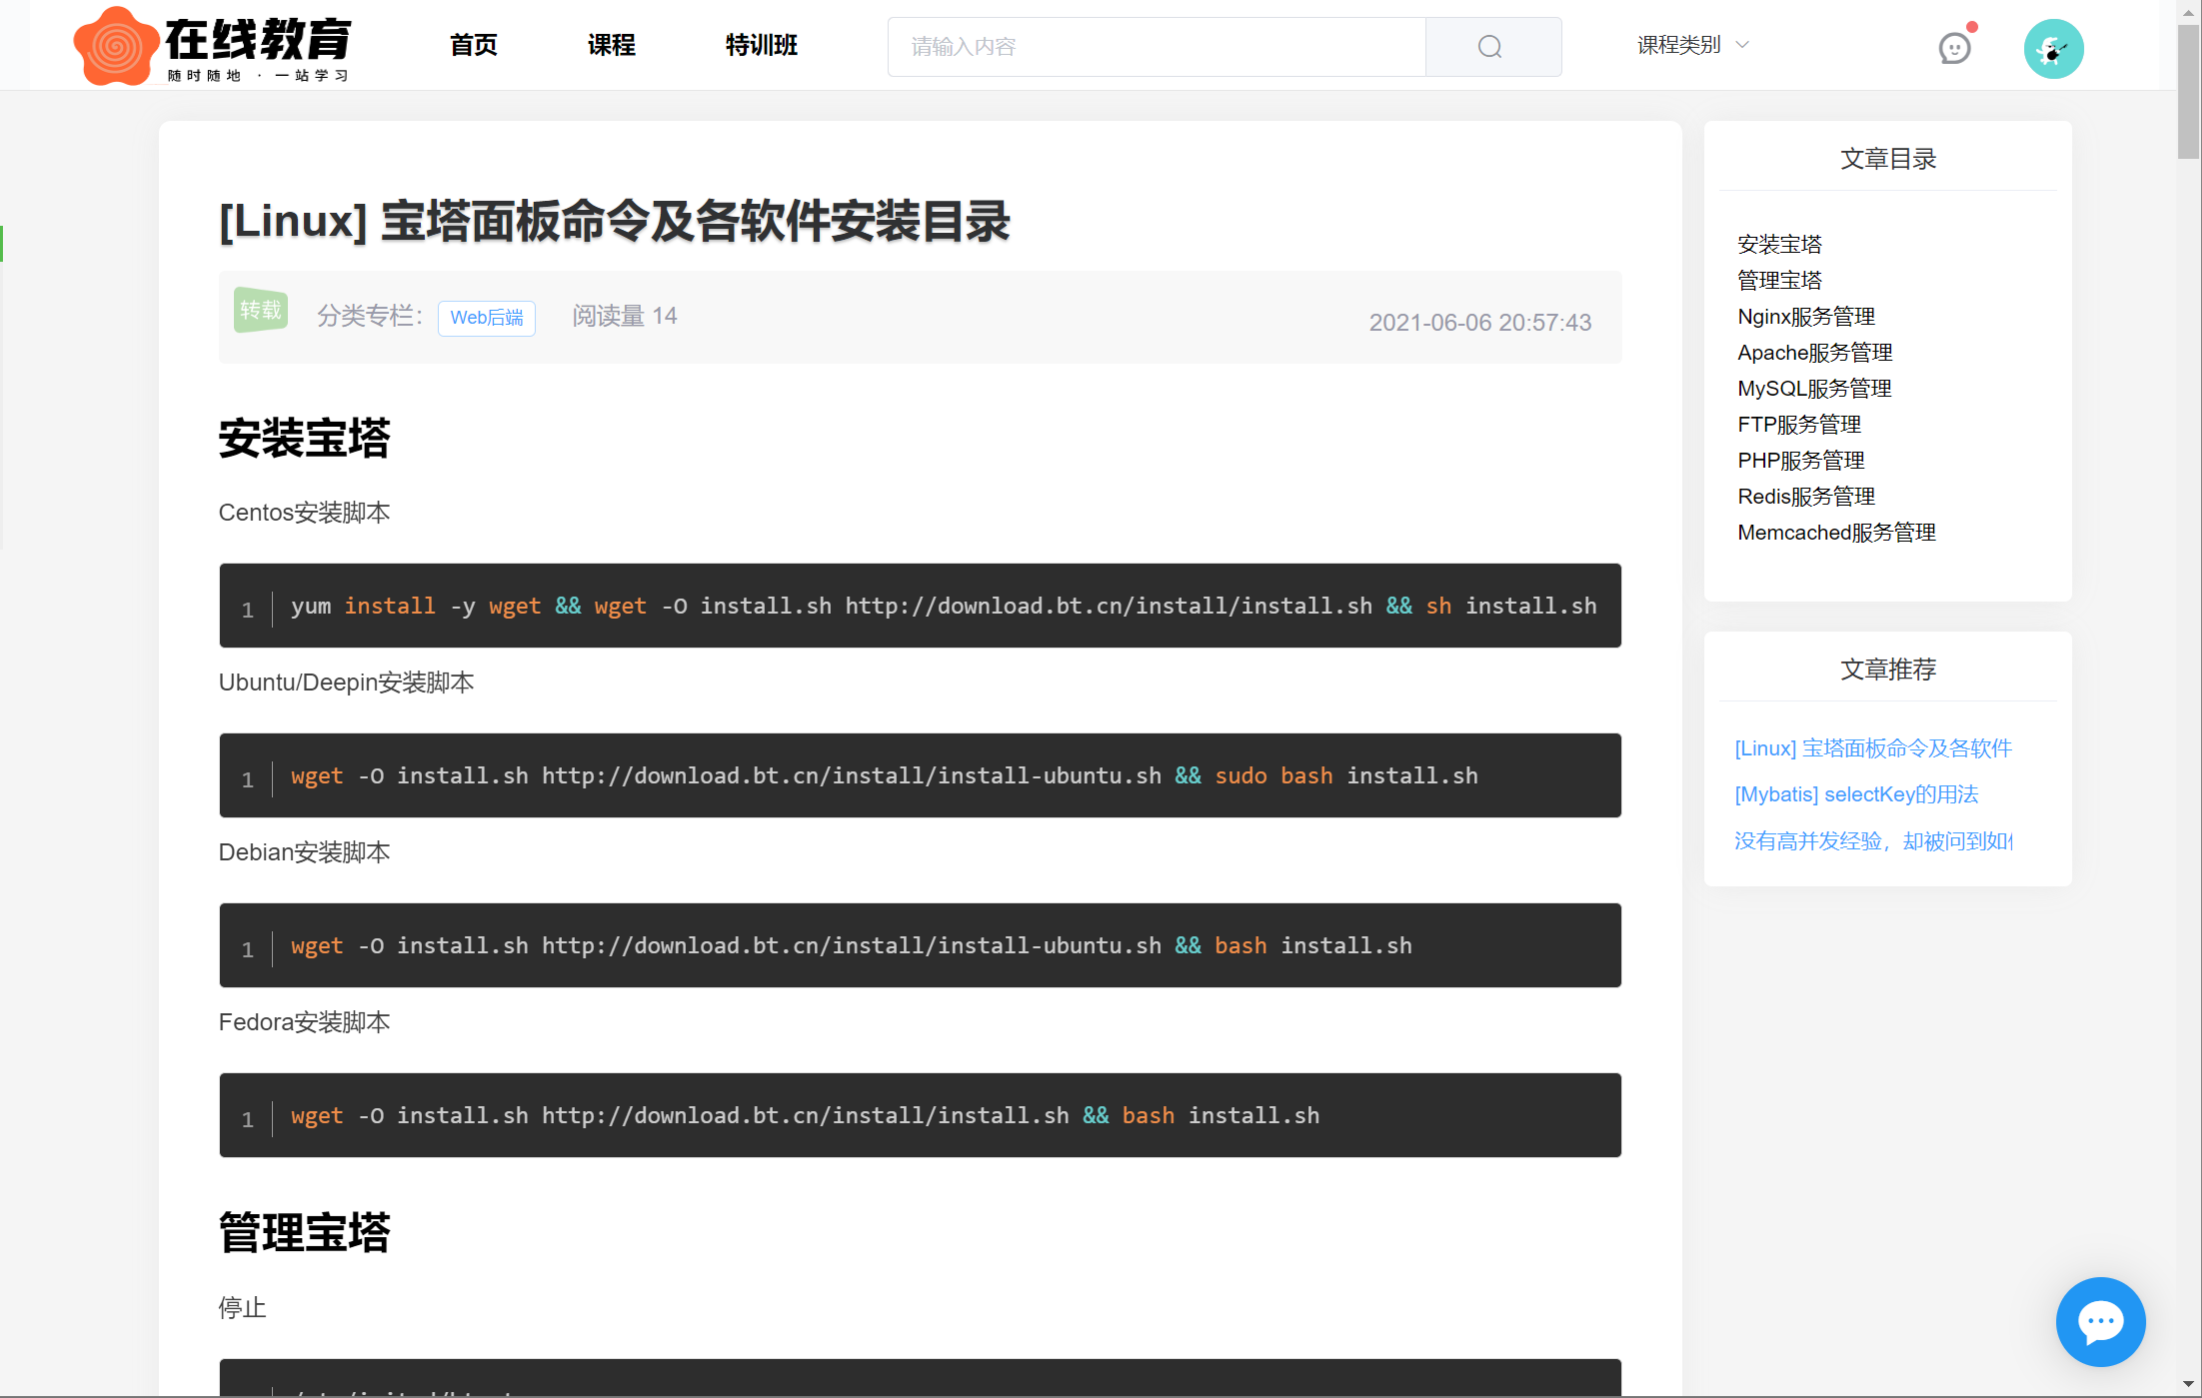Open recommended article 没有高并发经验
Image resolution: width=2202 pixels, height=1398 pixels.
(x=1872, y=841)
